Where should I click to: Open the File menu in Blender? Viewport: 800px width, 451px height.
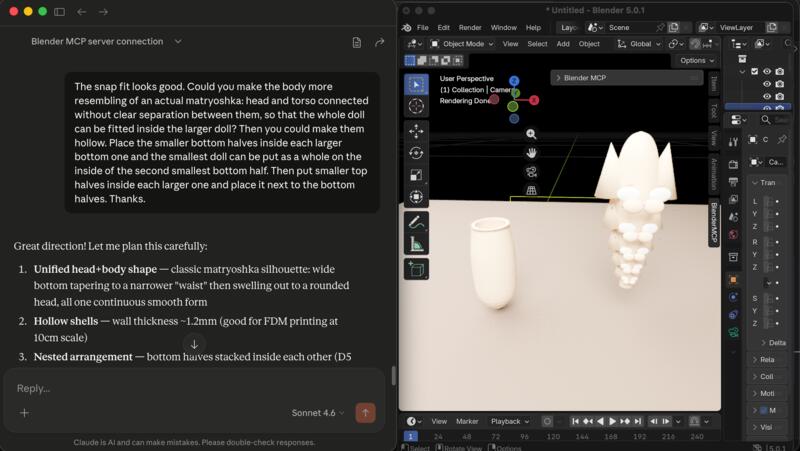click(x=422, y=28)
